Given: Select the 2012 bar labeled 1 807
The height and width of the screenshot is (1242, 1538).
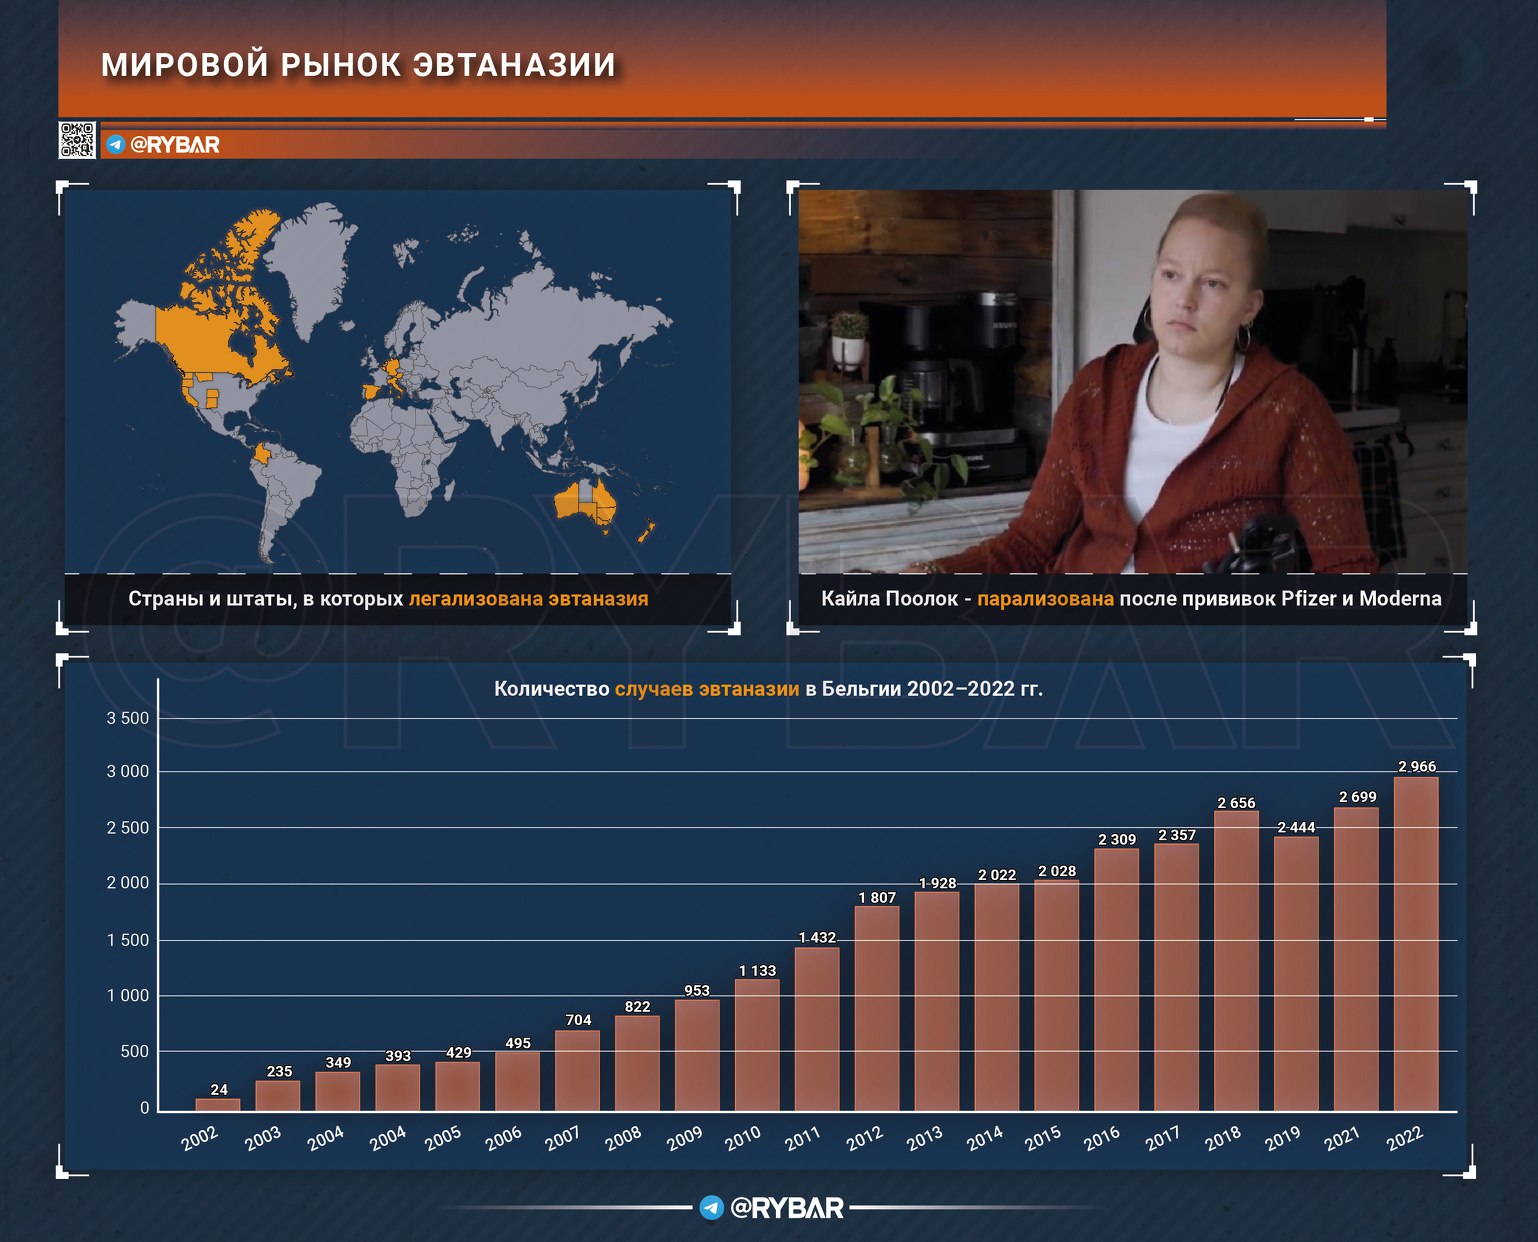Looking at the screenshot, I should pos(877,1008).
